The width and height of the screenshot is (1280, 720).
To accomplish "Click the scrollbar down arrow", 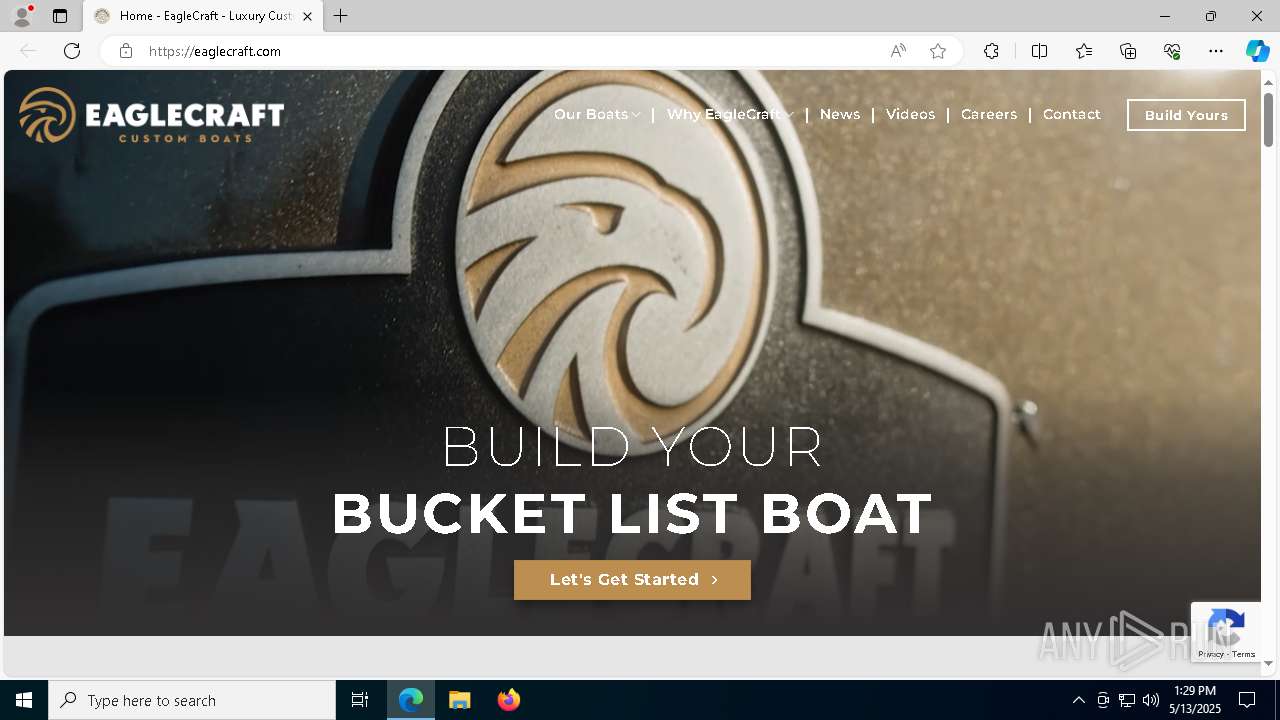I will [1268, 662].
